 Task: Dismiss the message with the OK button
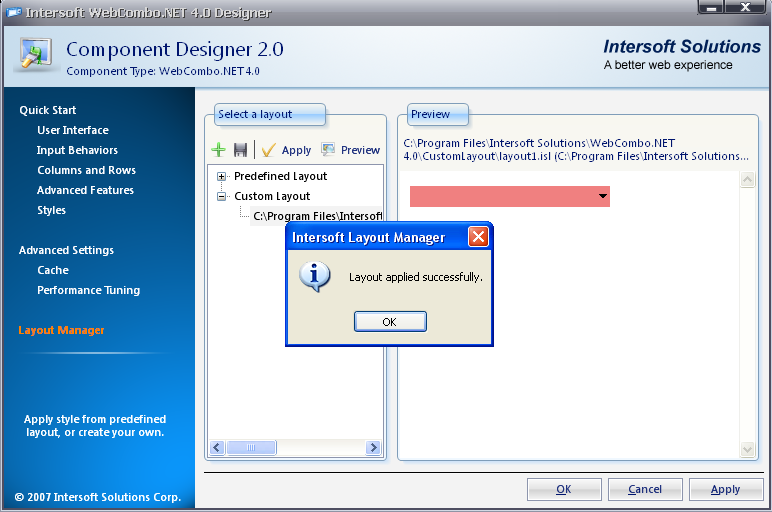390,321
